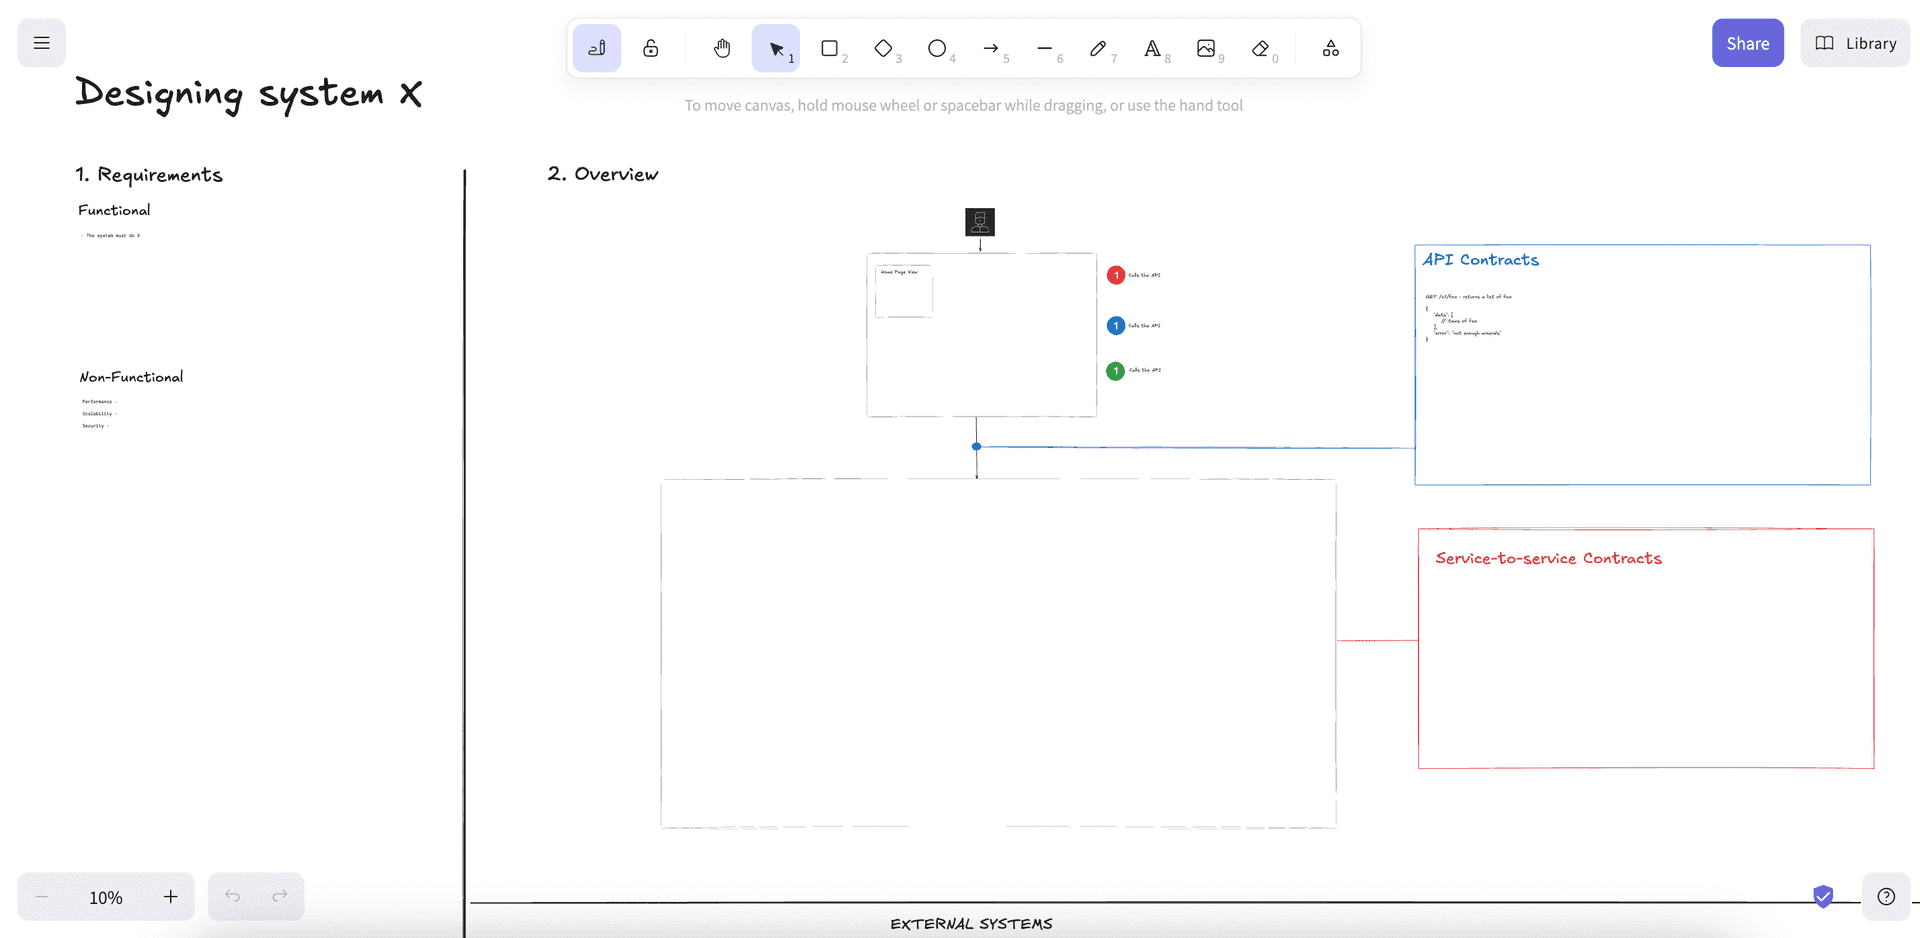Toggle the tool lock icon
The image size is (1920, 938).
pos(651,48)
